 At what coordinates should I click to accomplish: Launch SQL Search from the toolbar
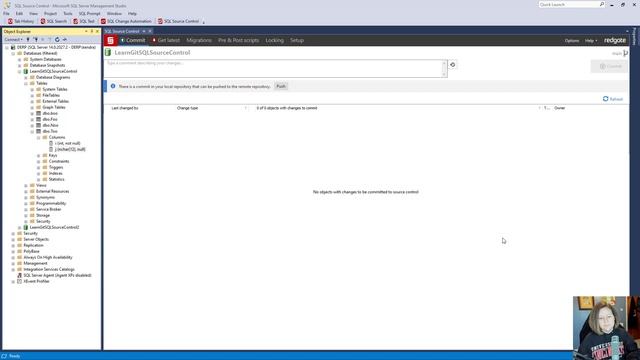pos(53,21)
